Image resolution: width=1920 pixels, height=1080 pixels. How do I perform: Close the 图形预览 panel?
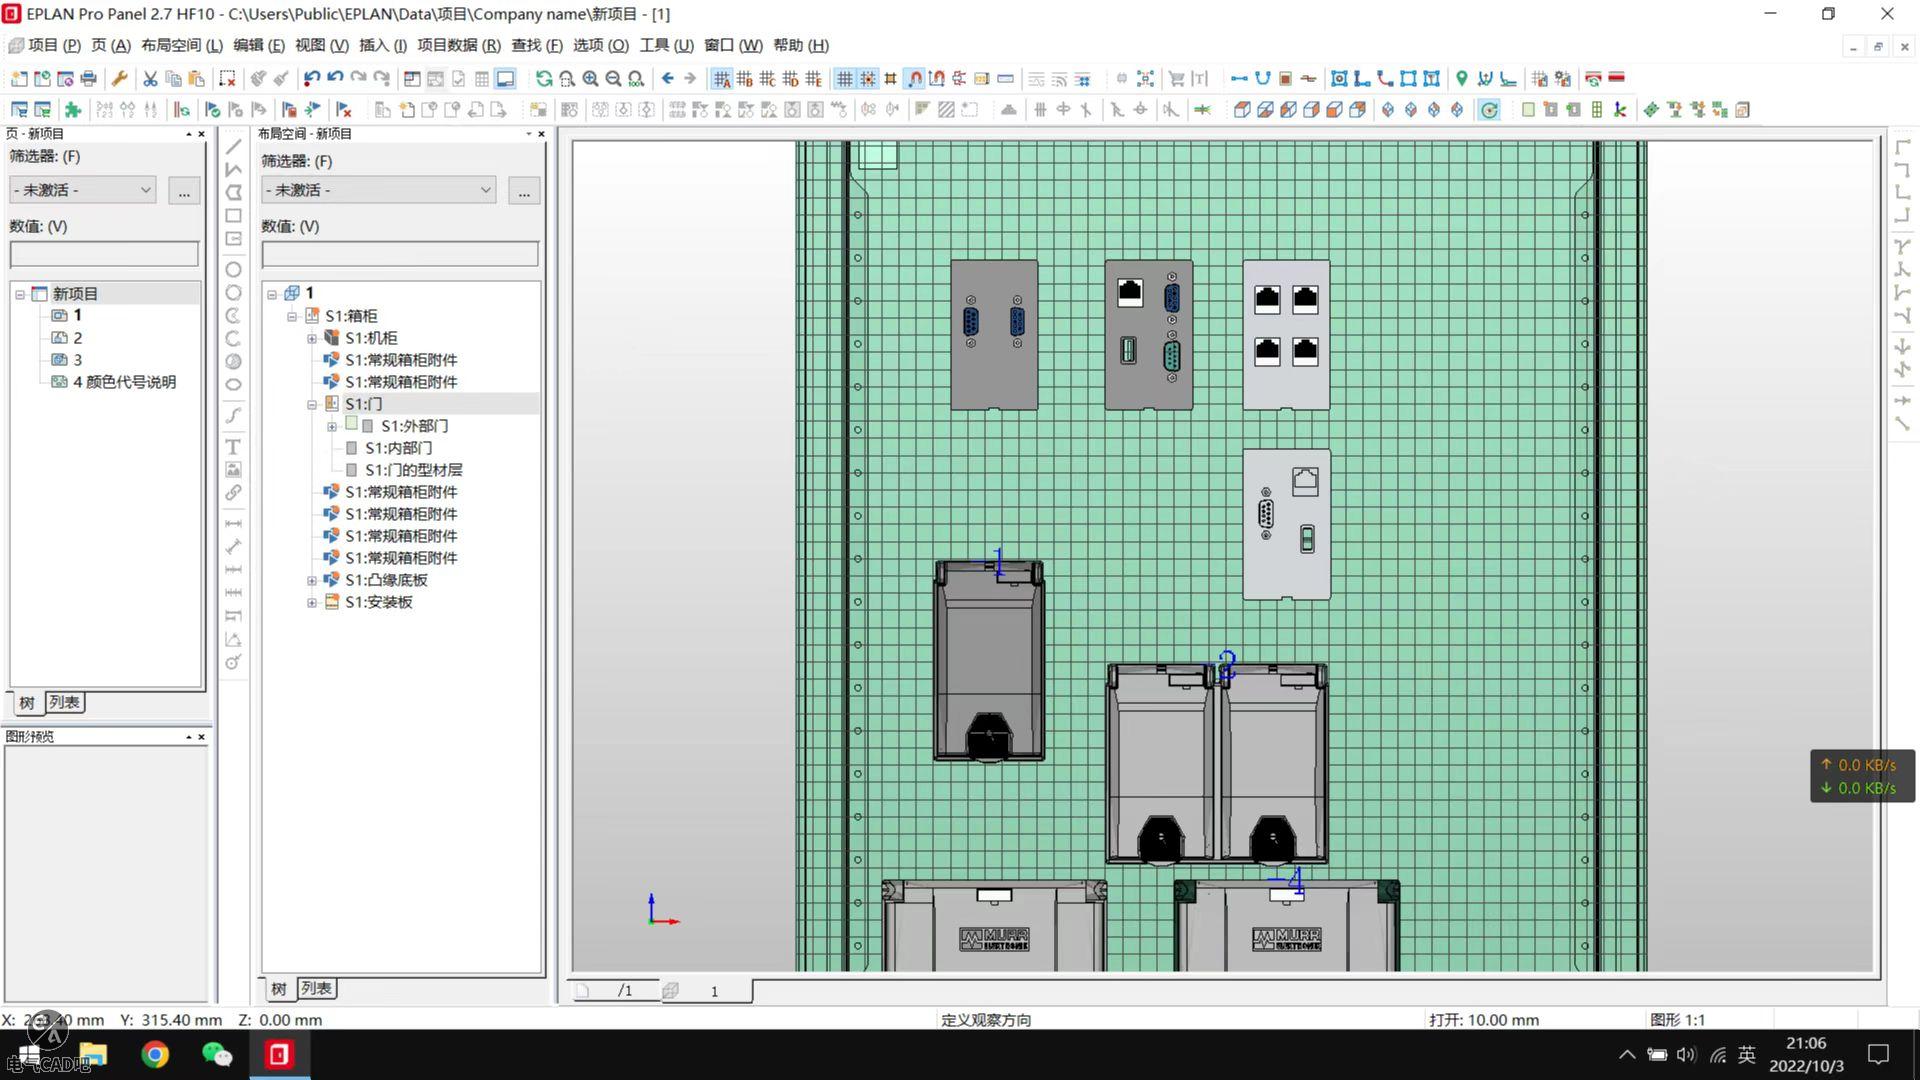(x=201, y=737)
